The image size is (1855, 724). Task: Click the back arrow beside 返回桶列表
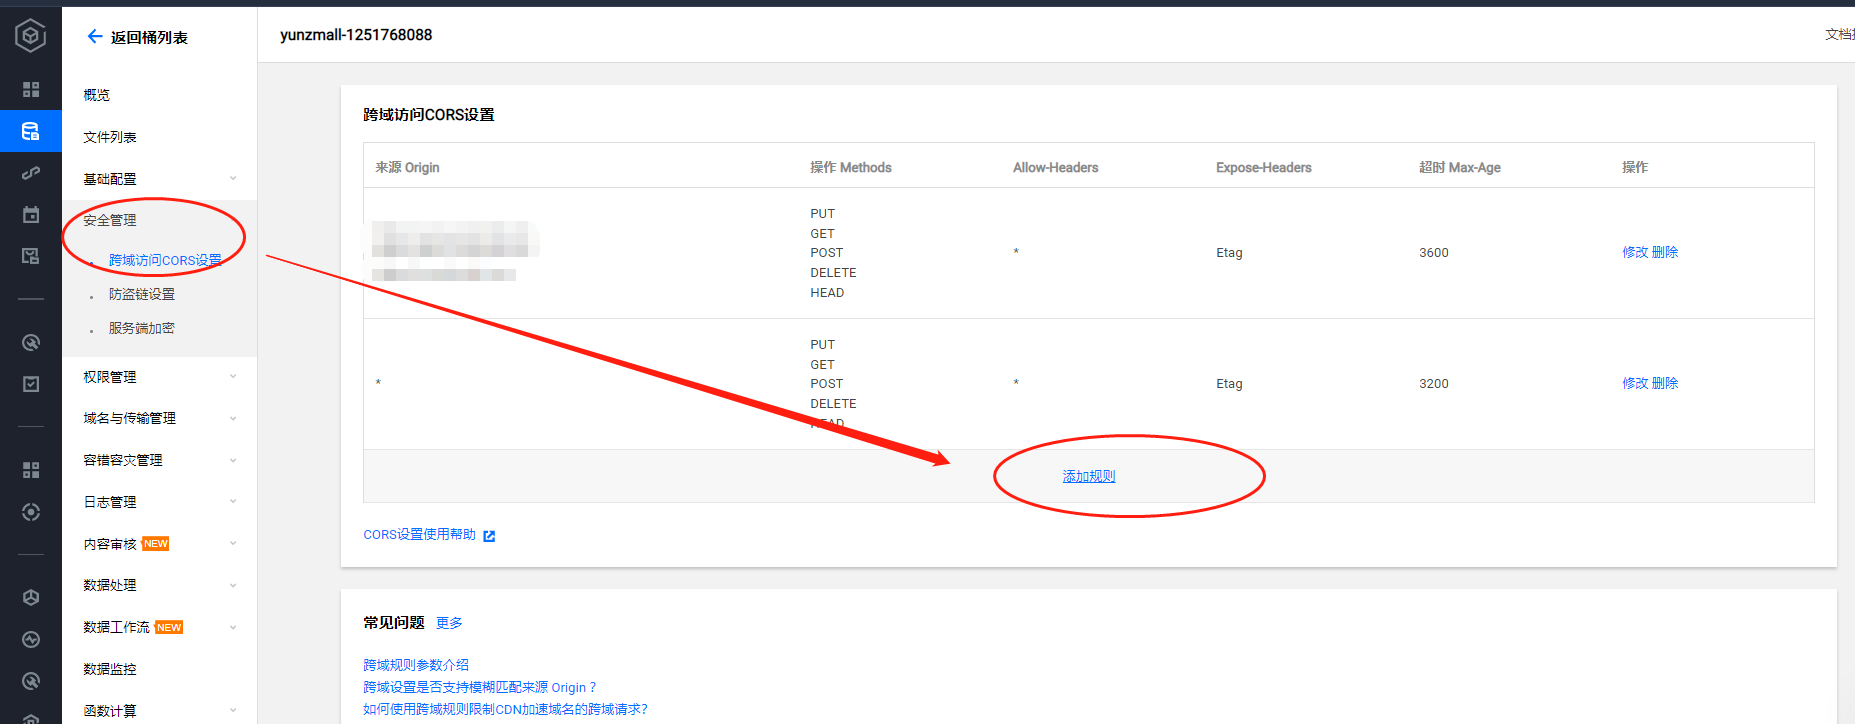coord(95,37)
